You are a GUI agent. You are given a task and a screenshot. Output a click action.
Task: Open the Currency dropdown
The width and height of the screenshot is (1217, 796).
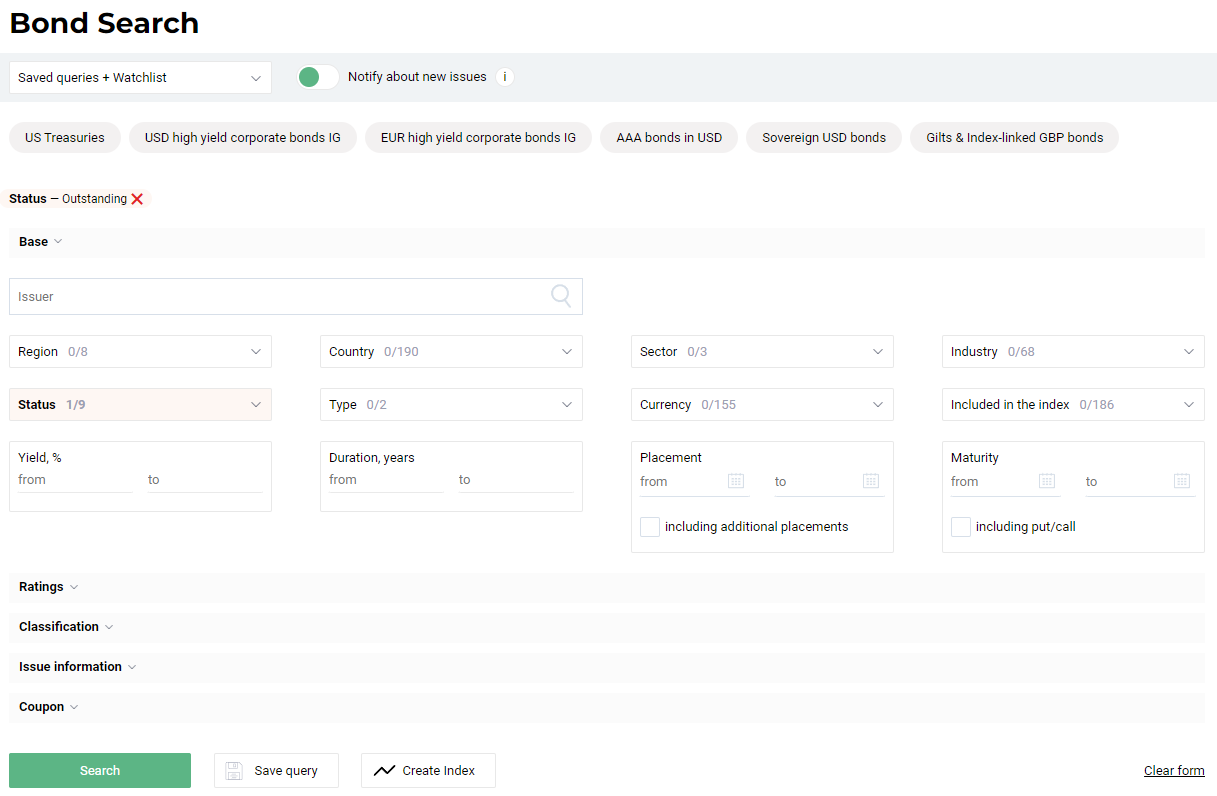(x=762, y=404)
